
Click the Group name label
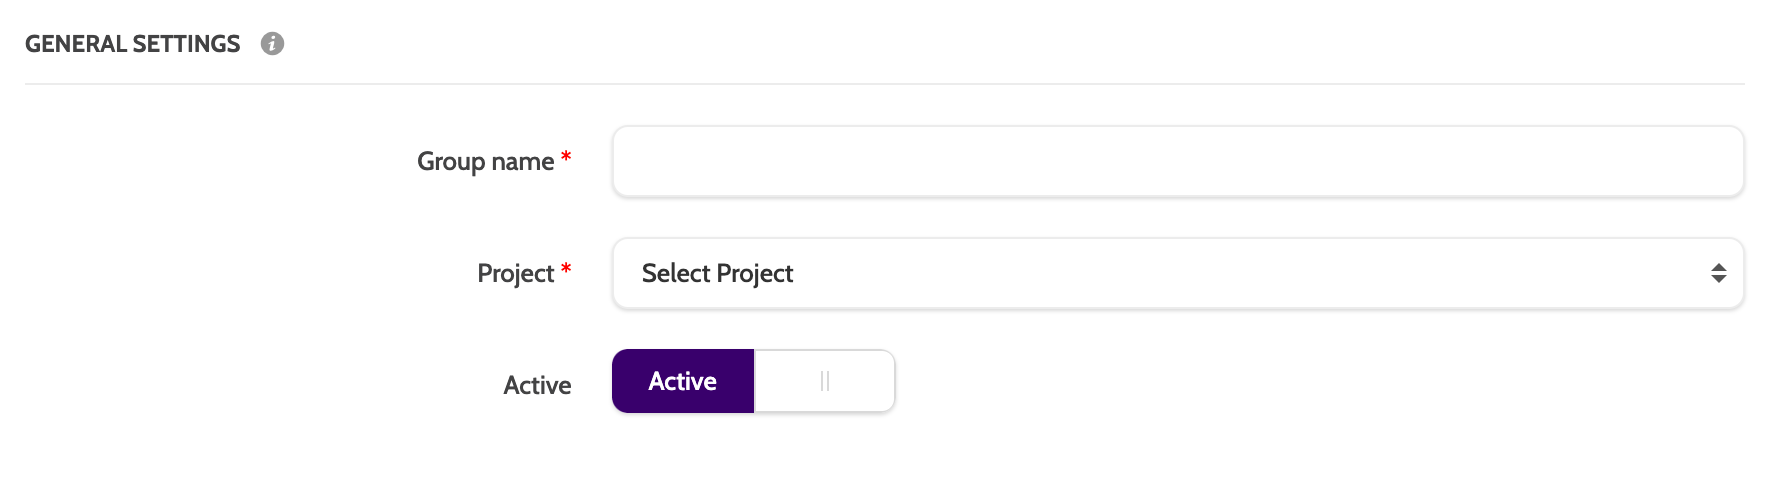[x=485, y=161]
